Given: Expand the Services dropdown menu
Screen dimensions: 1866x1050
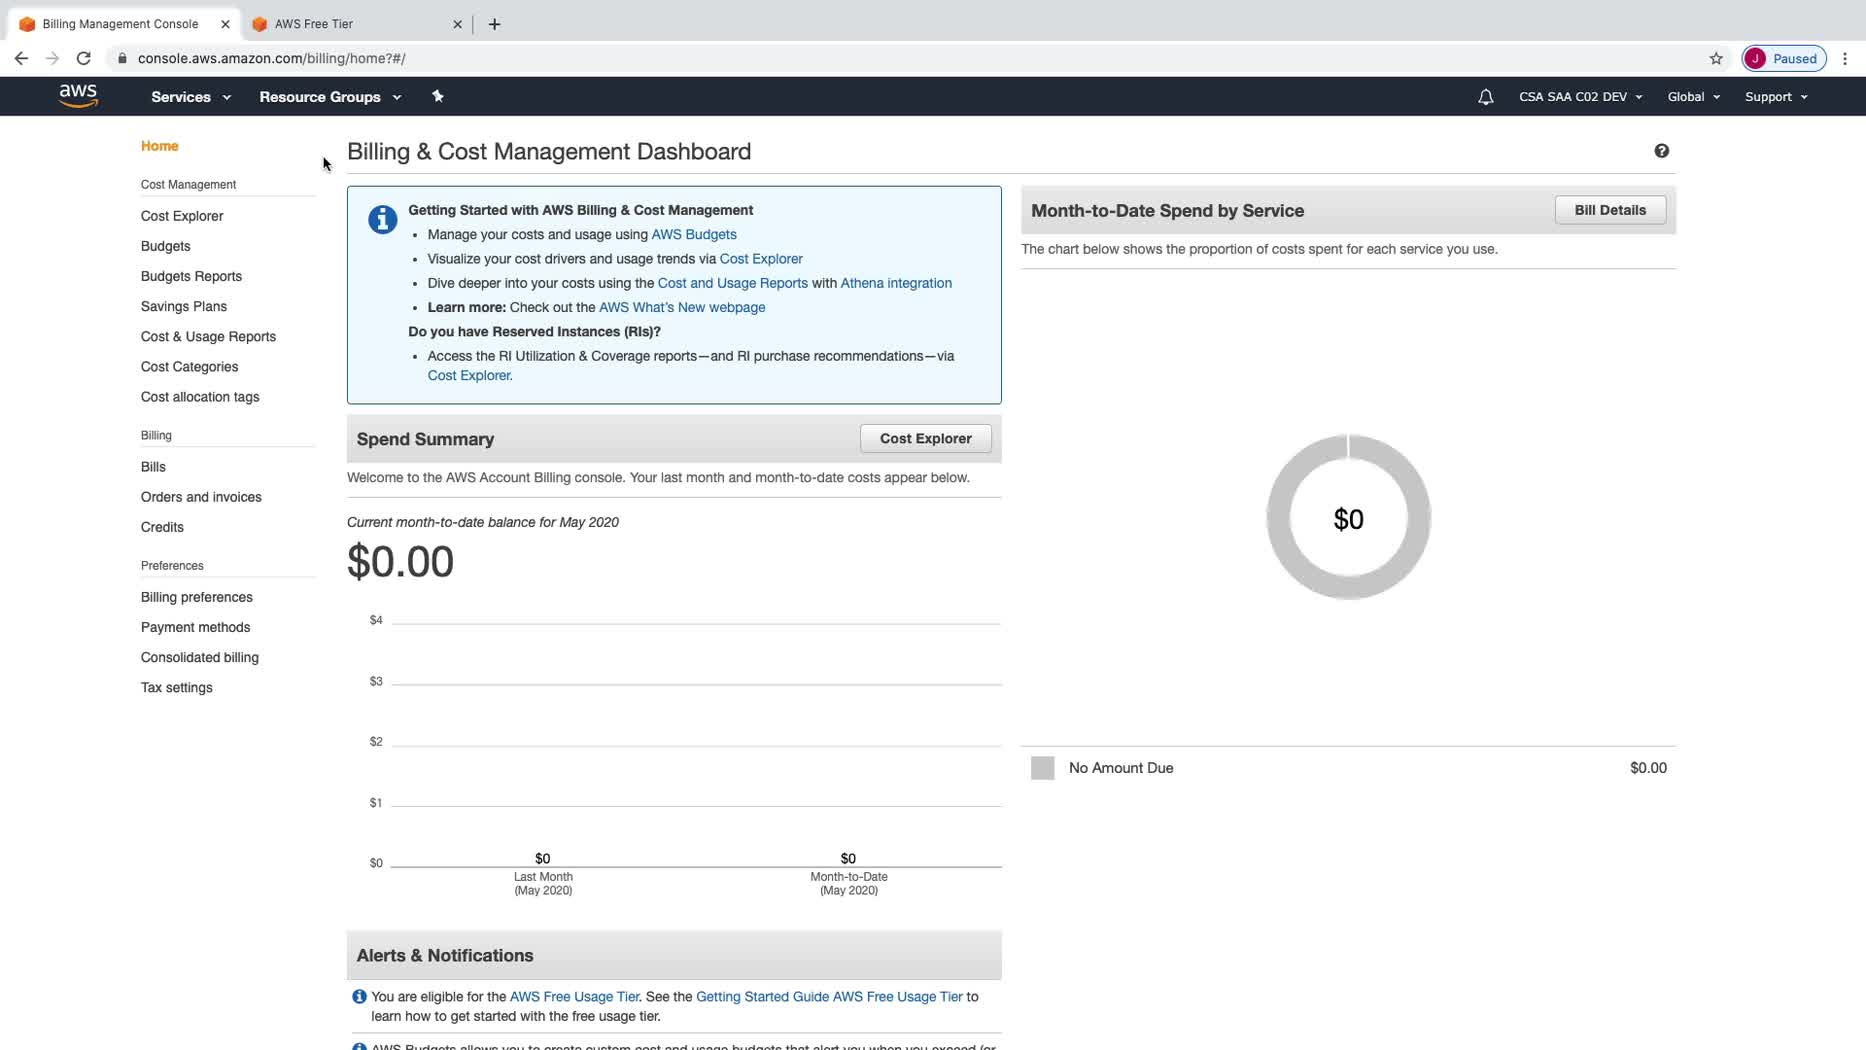Looking at the screenshot, I should tap(191, 97).
